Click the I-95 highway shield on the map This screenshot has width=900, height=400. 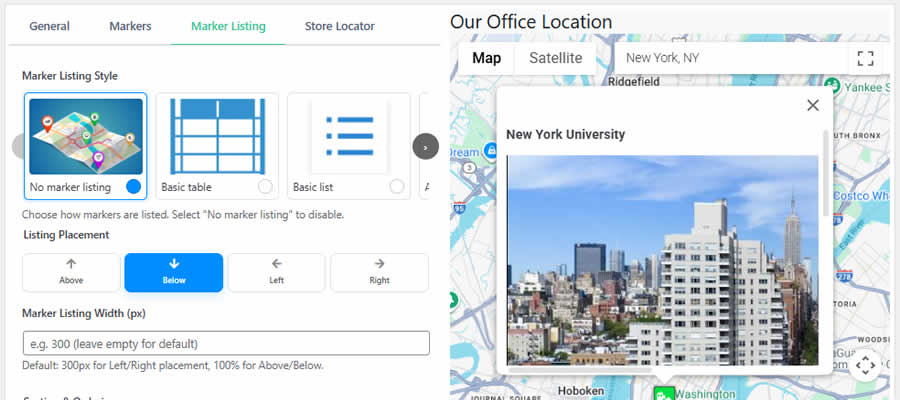(x=460, y=207)
